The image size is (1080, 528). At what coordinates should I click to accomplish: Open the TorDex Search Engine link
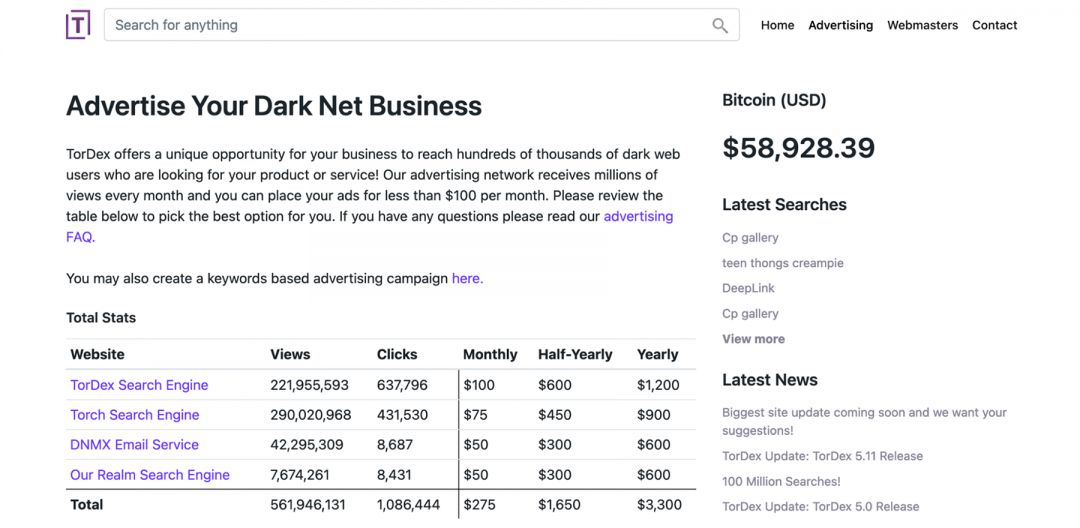pyautogui.click(x=139, y=385)
